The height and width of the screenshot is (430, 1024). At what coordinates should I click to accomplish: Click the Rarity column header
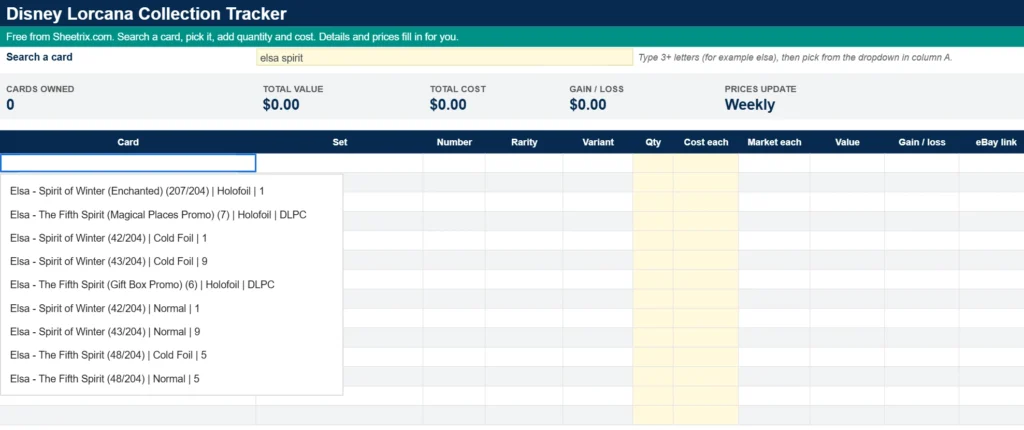point(524,142)
